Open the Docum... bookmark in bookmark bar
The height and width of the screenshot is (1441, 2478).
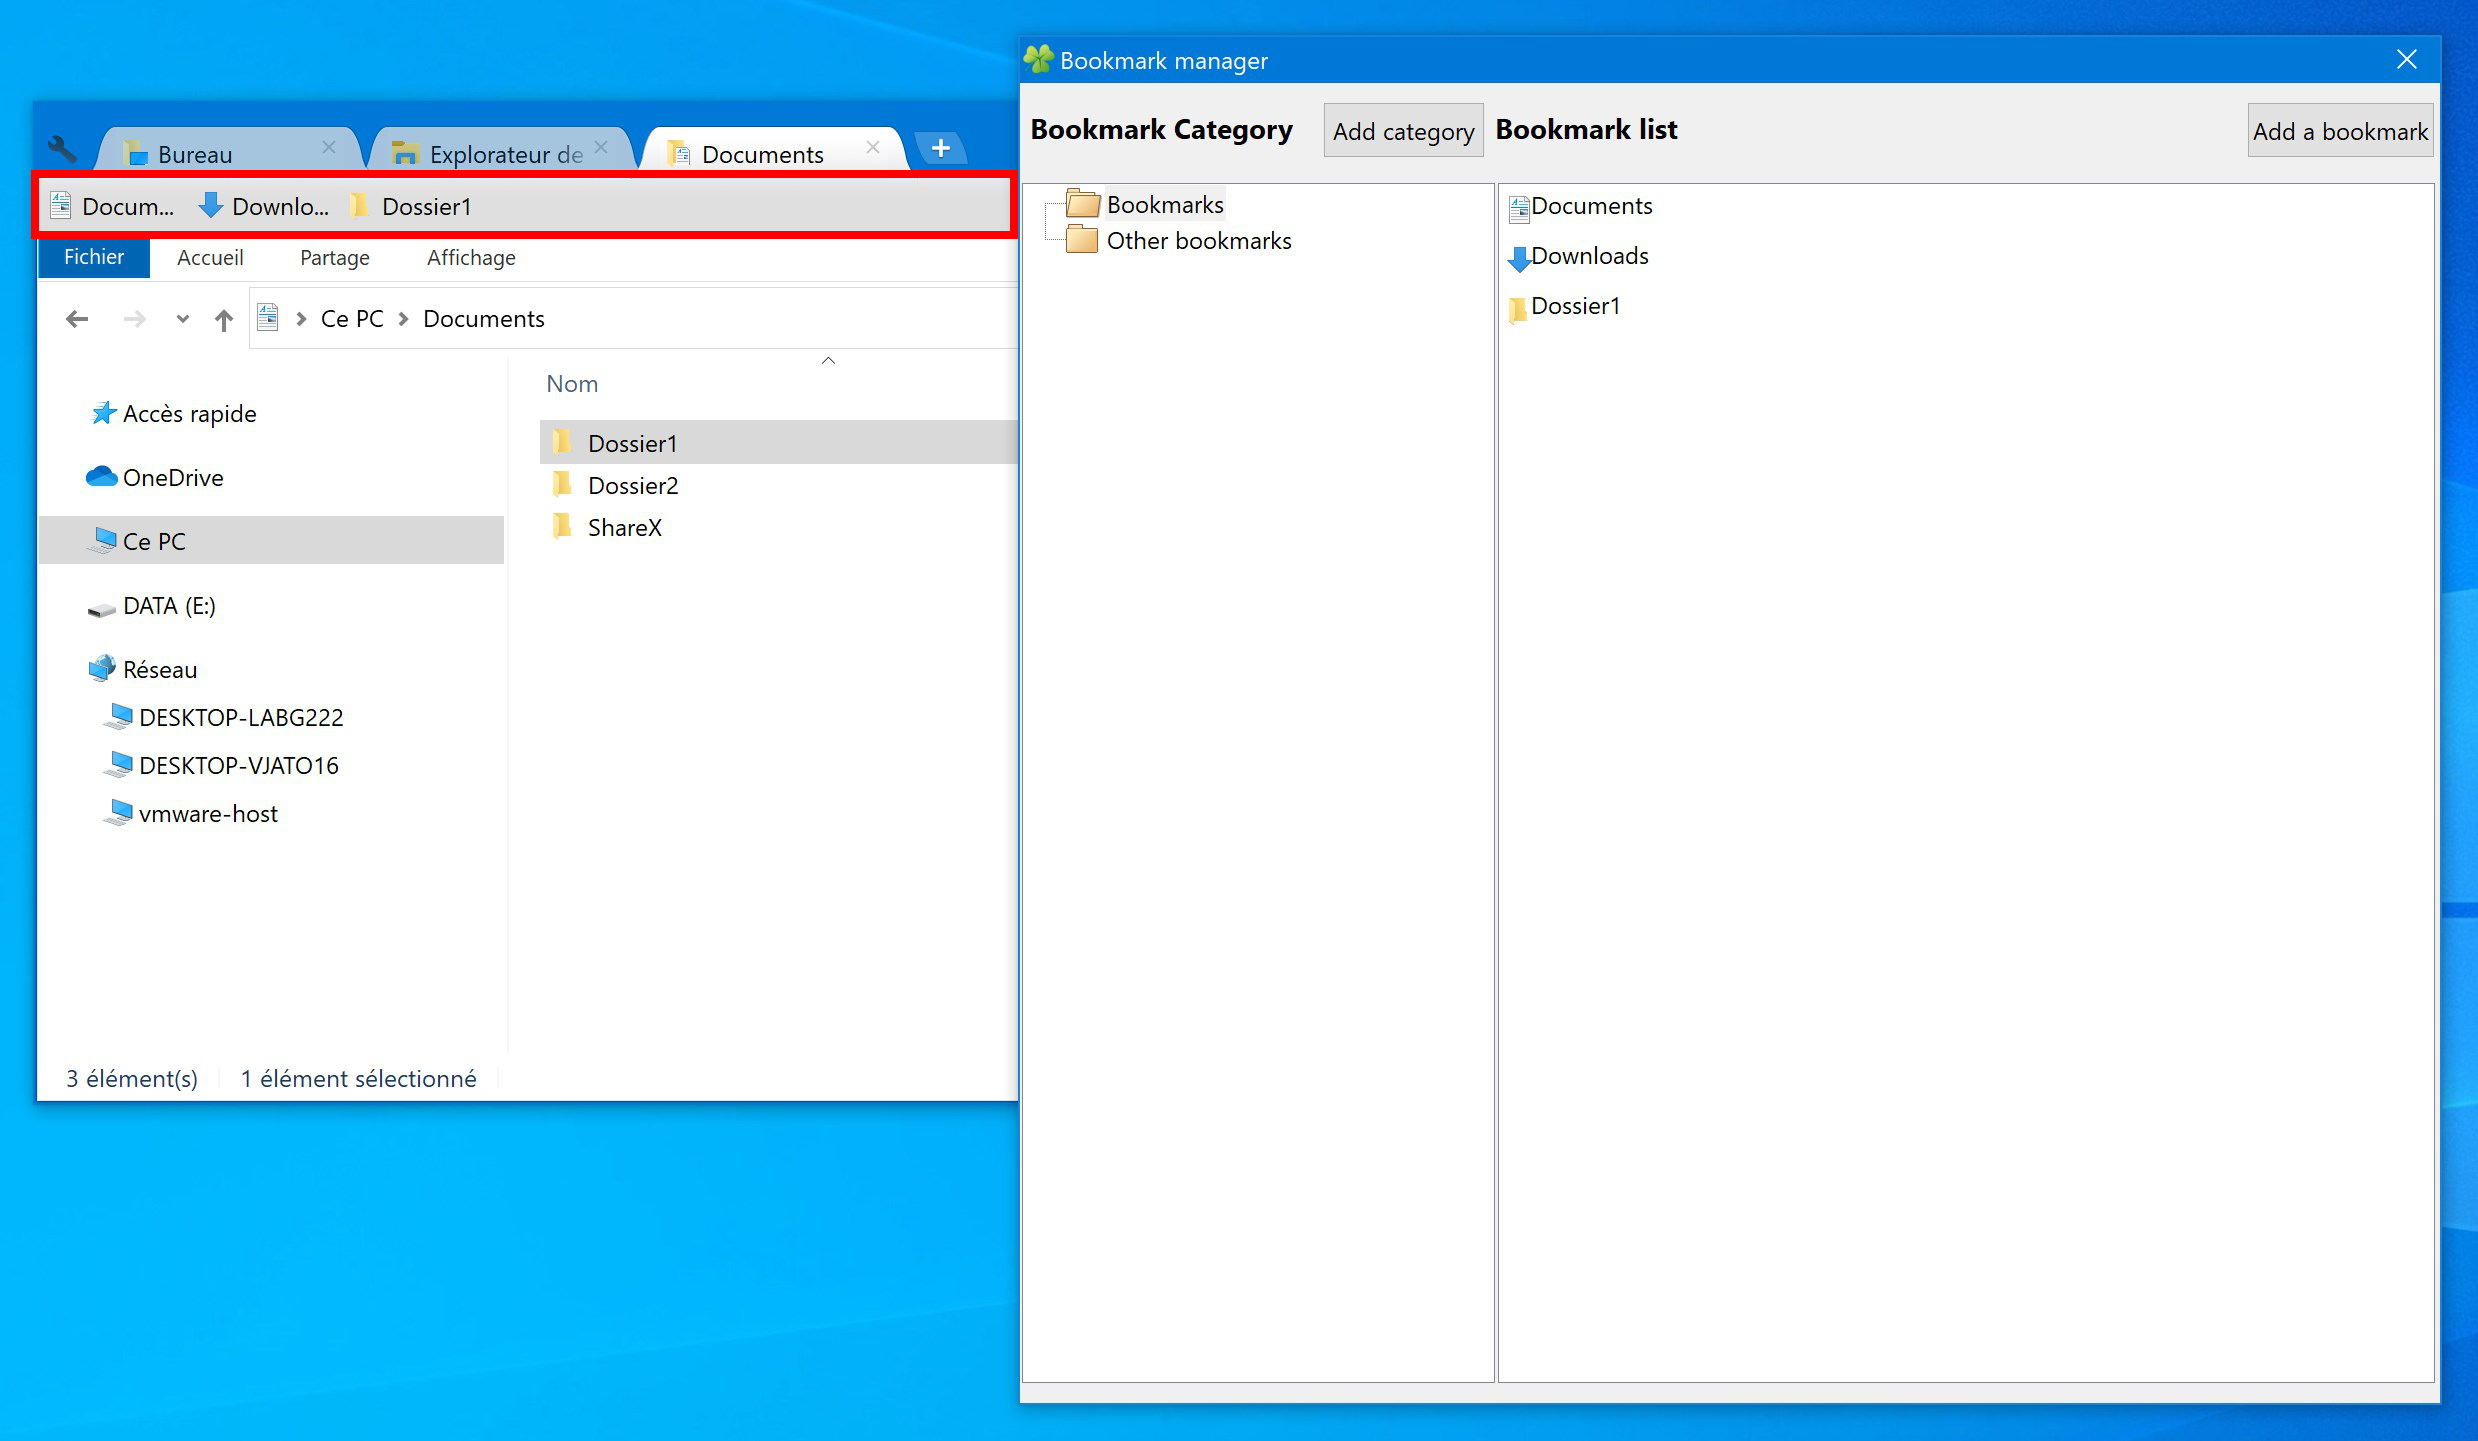112,206
